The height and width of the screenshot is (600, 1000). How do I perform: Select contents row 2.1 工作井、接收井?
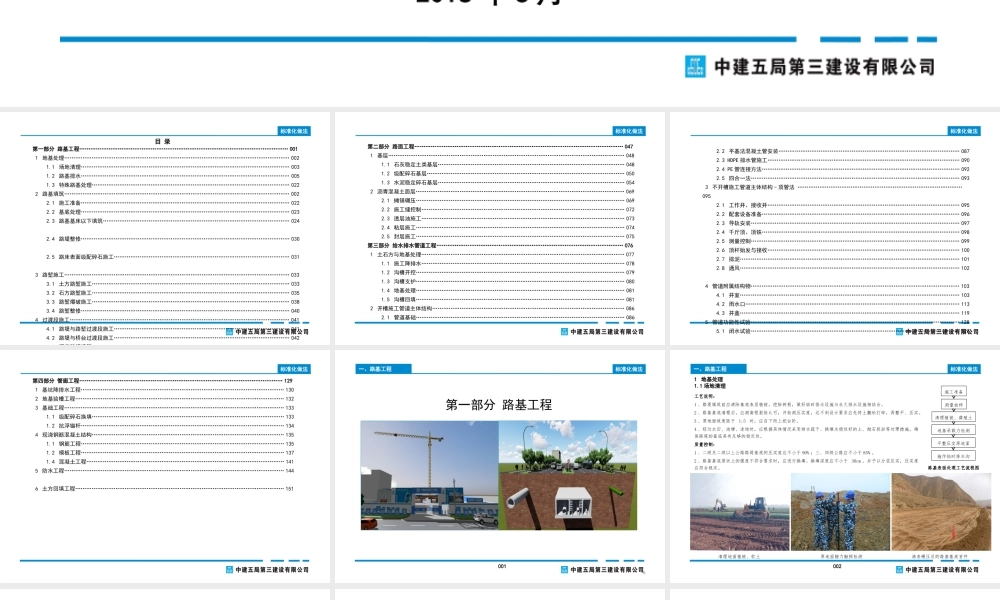842,205
